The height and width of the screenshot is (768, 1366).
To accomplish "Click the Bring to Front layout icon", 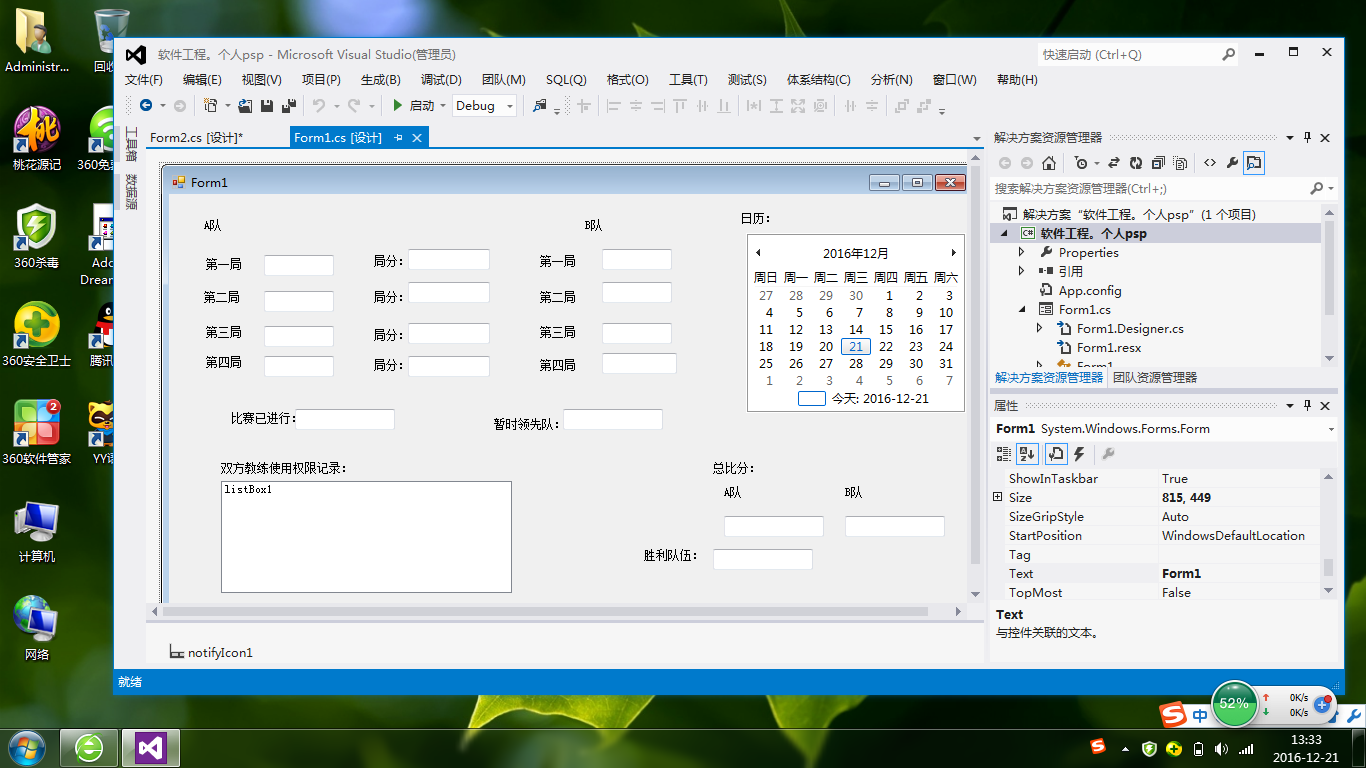I will pos(902,106).
